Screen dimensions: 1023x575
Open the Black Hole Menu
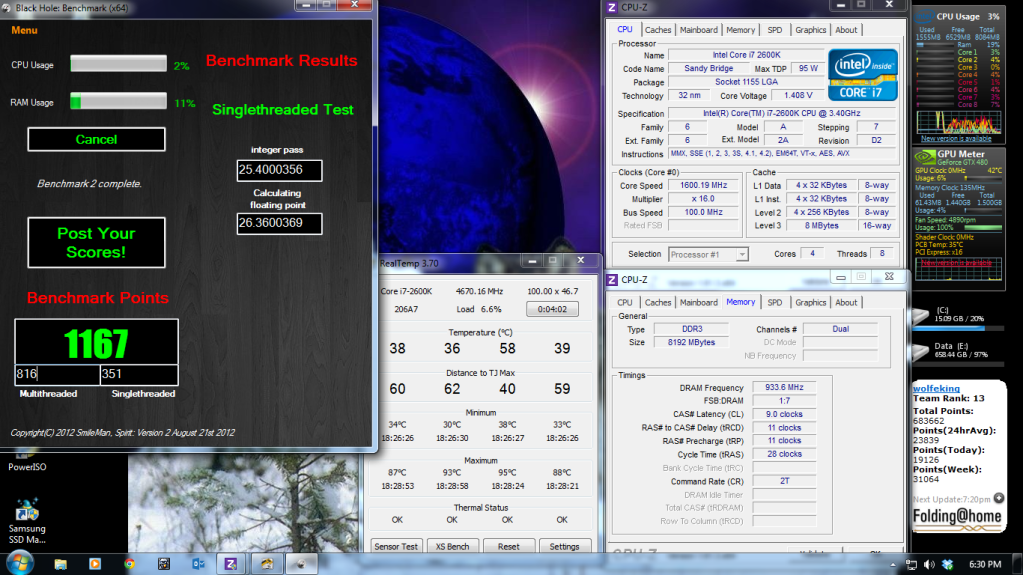(24, 31)
